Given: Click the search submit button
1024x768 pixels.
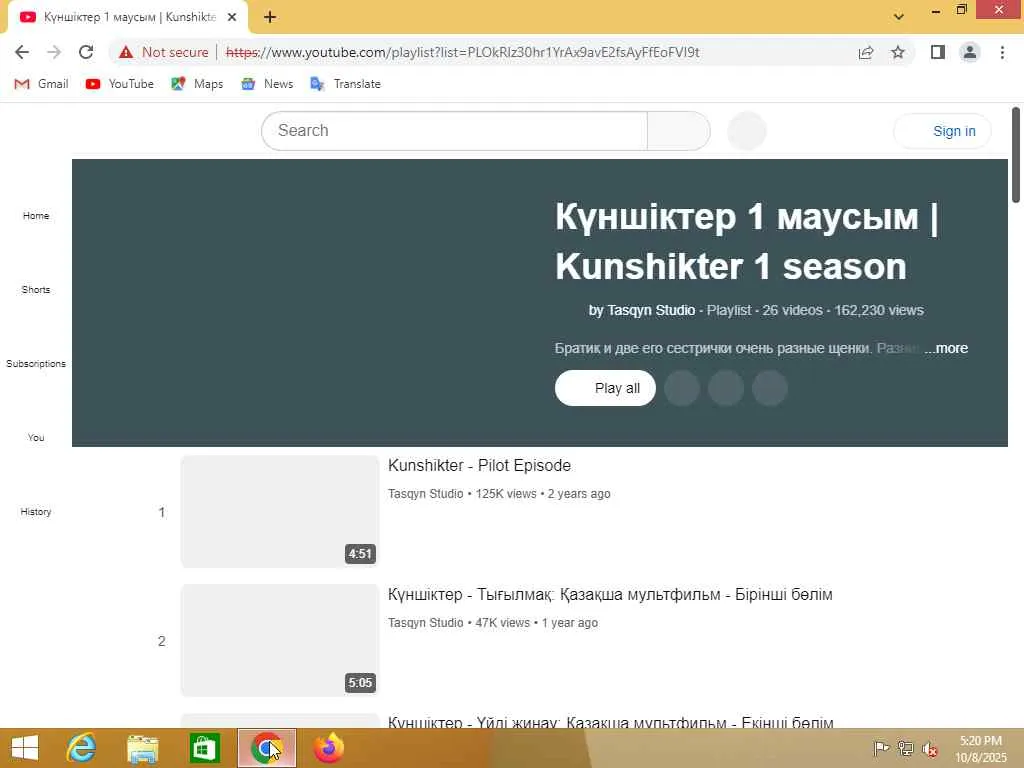Looking at the screenshot, I should coord(679,131).
